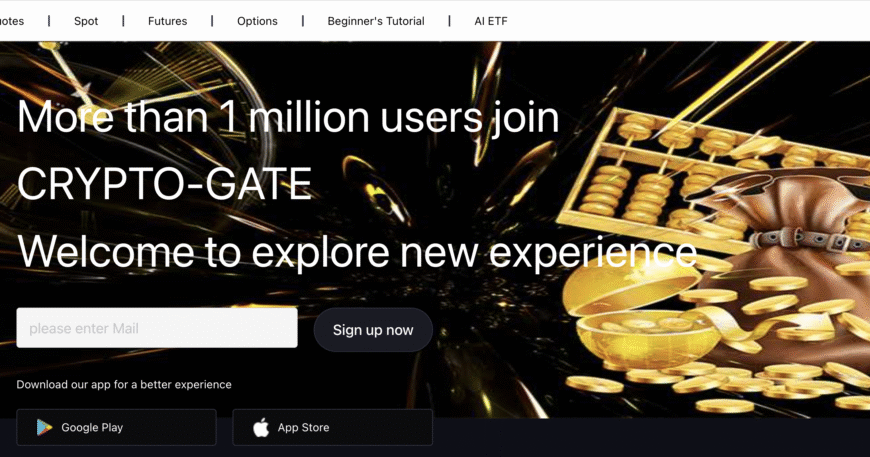This screenshot has height=457, width=870.
Task: Click the Google Play triangle icon
Action: [x=44, y=427]
